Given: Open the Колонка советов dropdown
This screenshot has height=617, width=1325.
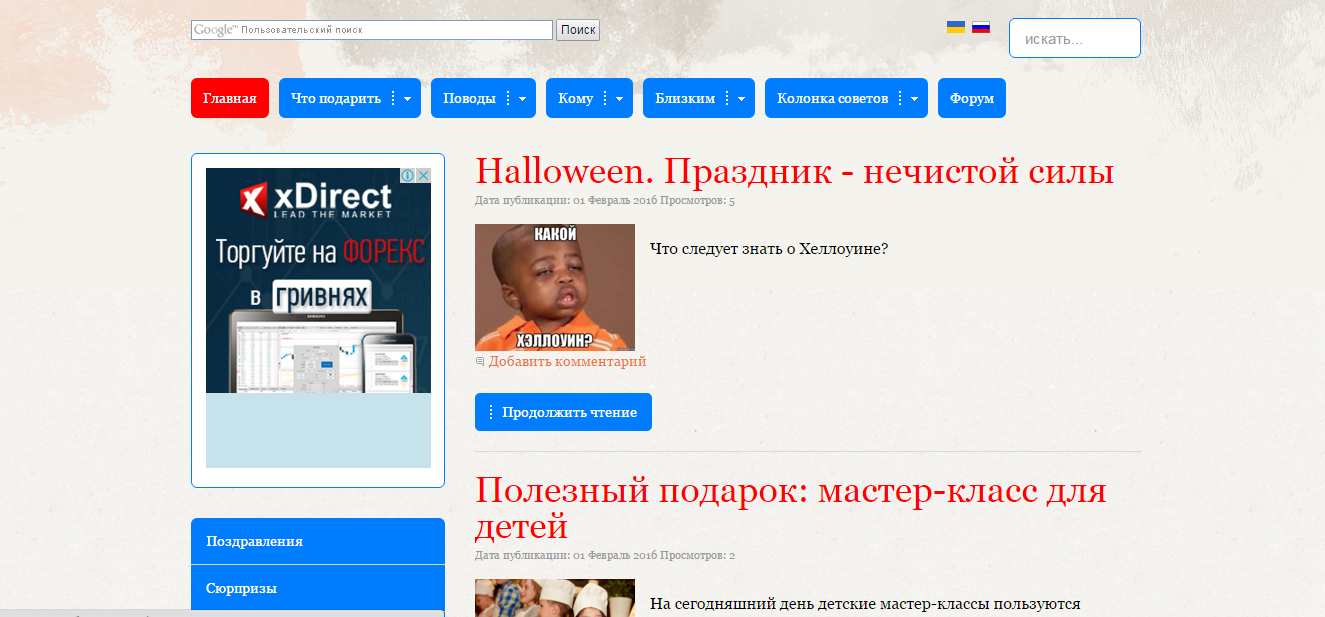Looking at the screenshot, I should click(912, 97).
